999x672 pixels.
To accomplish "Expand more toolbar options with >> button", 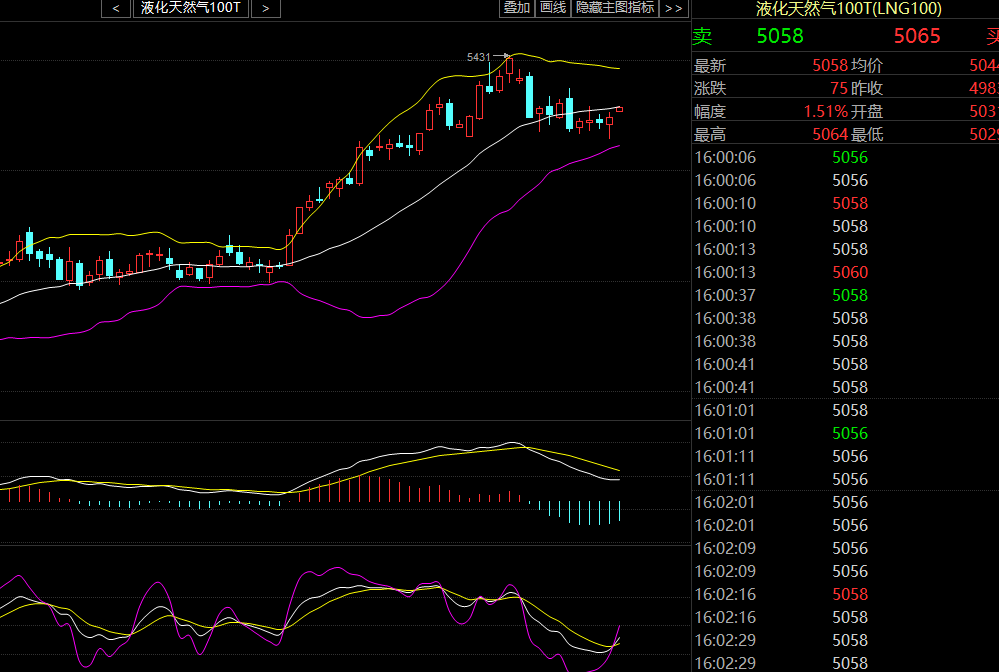I will pos(673,8).
